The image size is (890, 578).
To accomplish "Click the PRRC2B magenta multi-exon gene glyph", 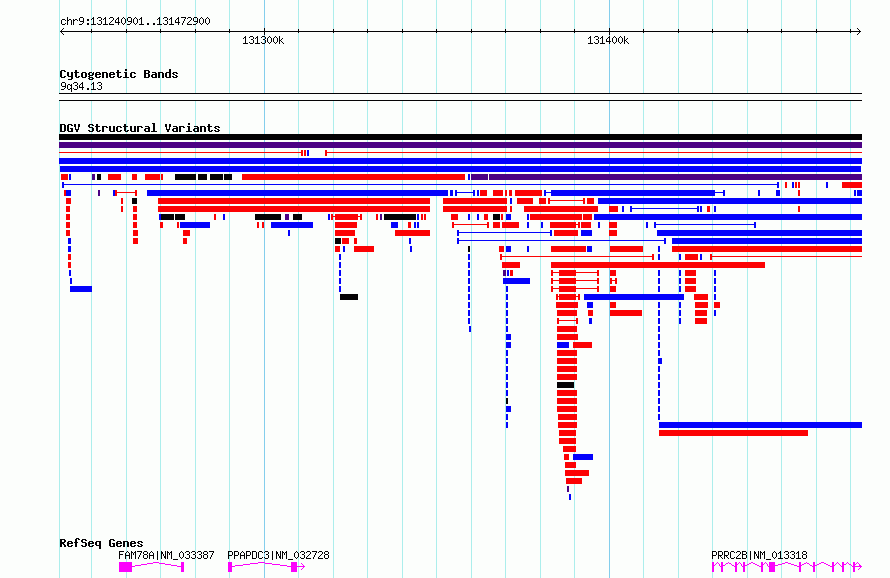I will [x=787, y=567].
